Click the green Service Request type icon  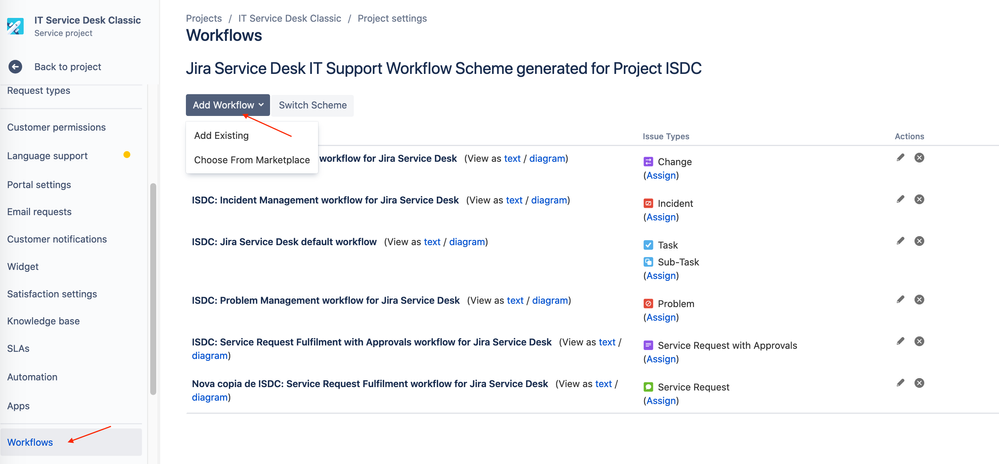pyautogui.click(x=649, y=387)
